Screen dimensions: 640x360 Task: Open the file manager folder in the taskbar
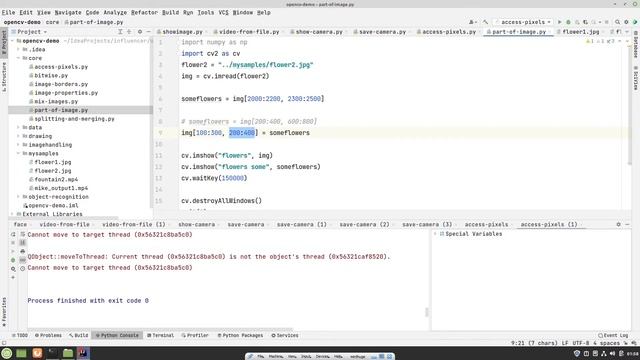[68, 353]
